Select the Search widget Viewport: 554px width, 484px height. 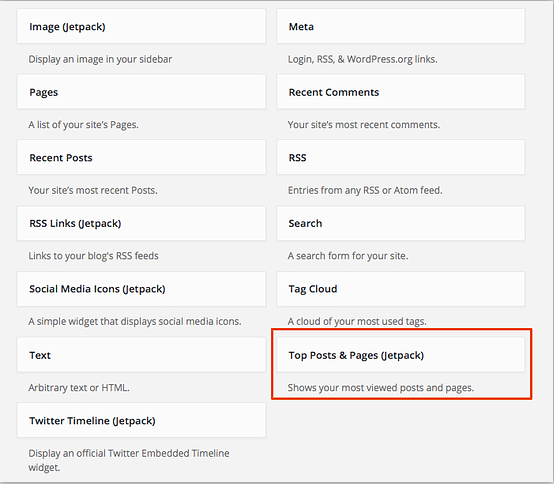pos(401,223)
